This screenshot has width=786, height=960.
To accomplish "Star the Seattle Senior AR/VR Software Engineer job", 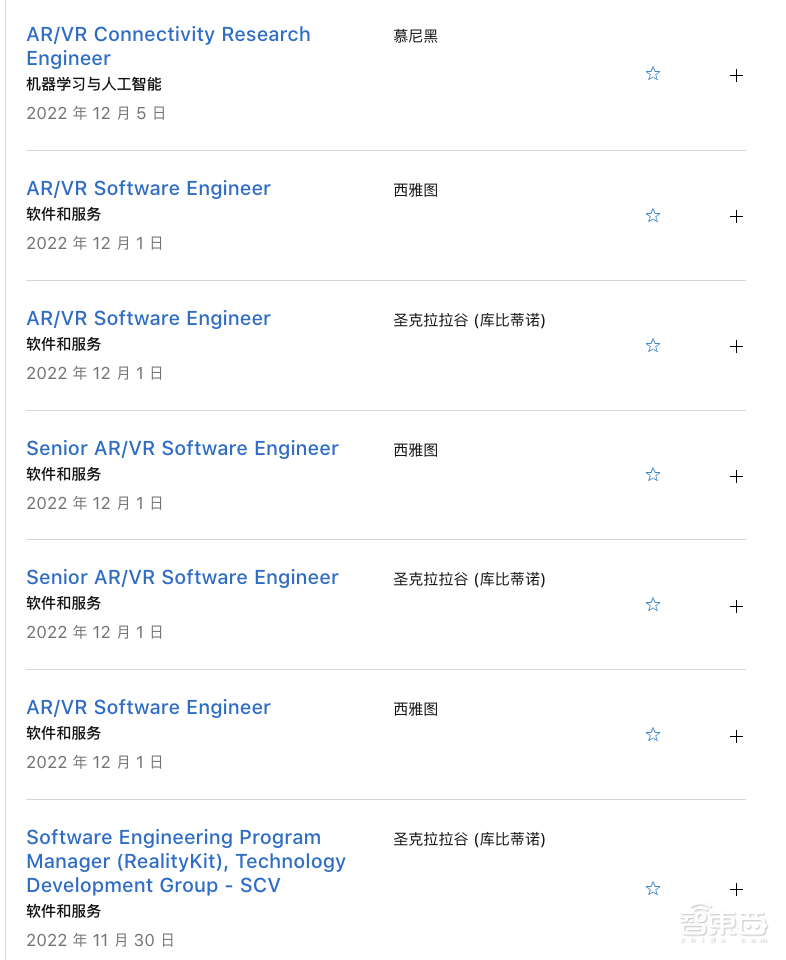I will pos(653,475).
